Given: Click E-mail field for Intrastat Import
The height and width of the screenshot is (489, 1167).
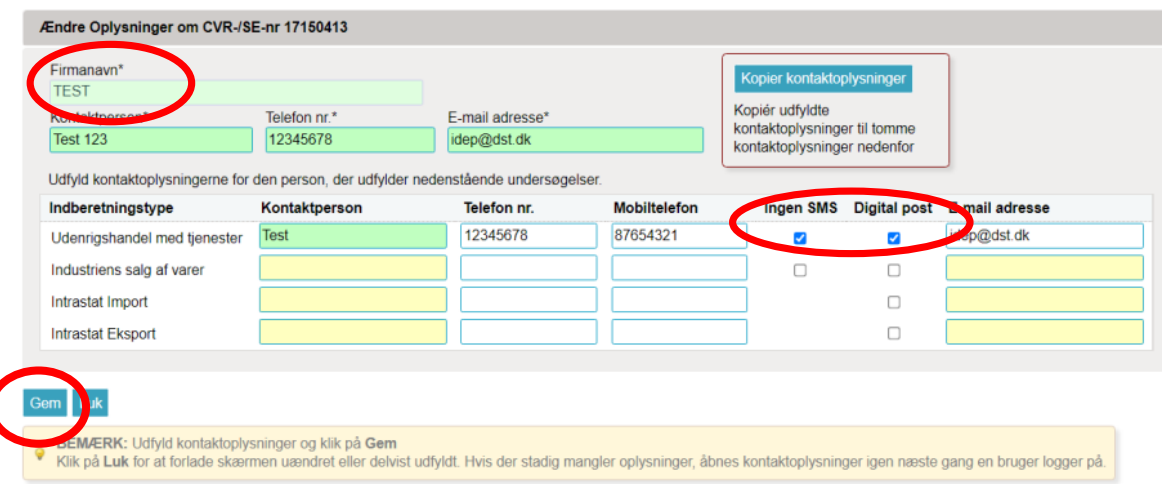Looking at the screenshot, I should (1044, 300).
